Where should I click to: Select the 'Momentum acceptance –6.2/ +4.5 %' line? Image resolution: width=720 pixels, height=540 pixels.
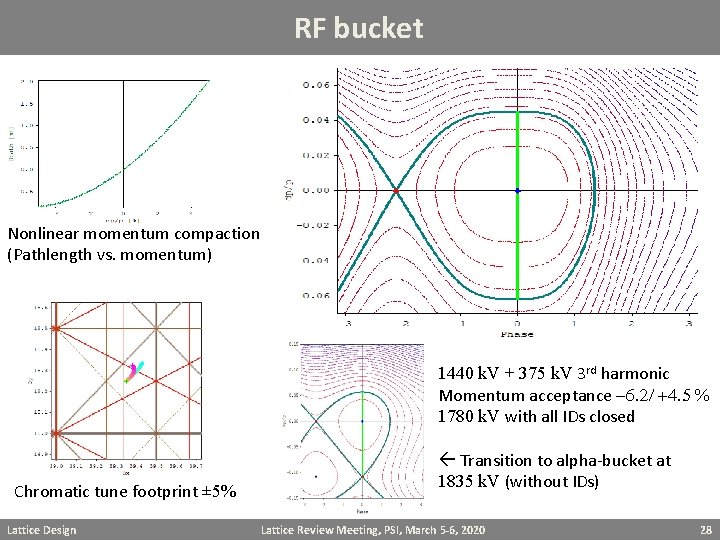(x=574, y=395)
